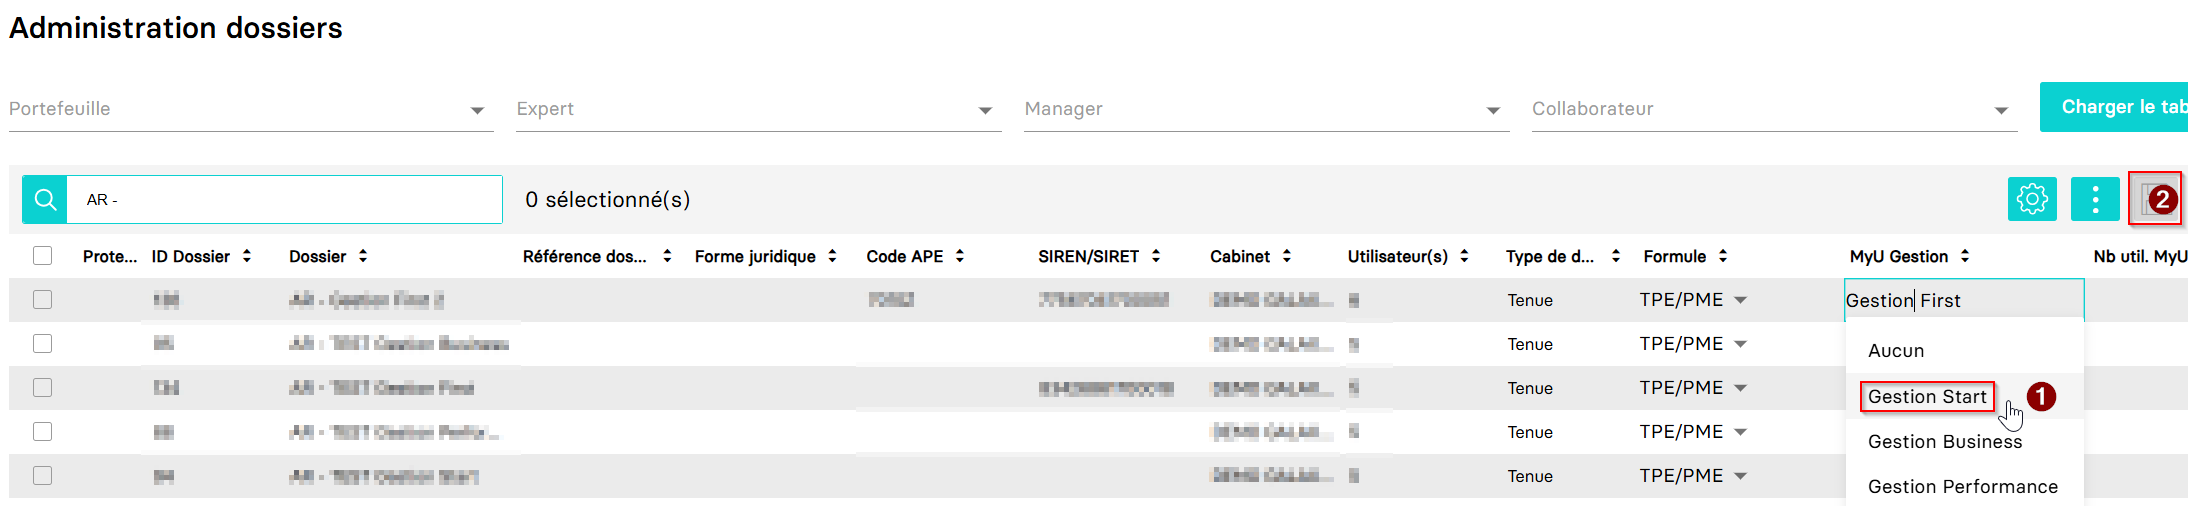Sort by SIREN/SIRET column arrows

tap(1156, 257)
